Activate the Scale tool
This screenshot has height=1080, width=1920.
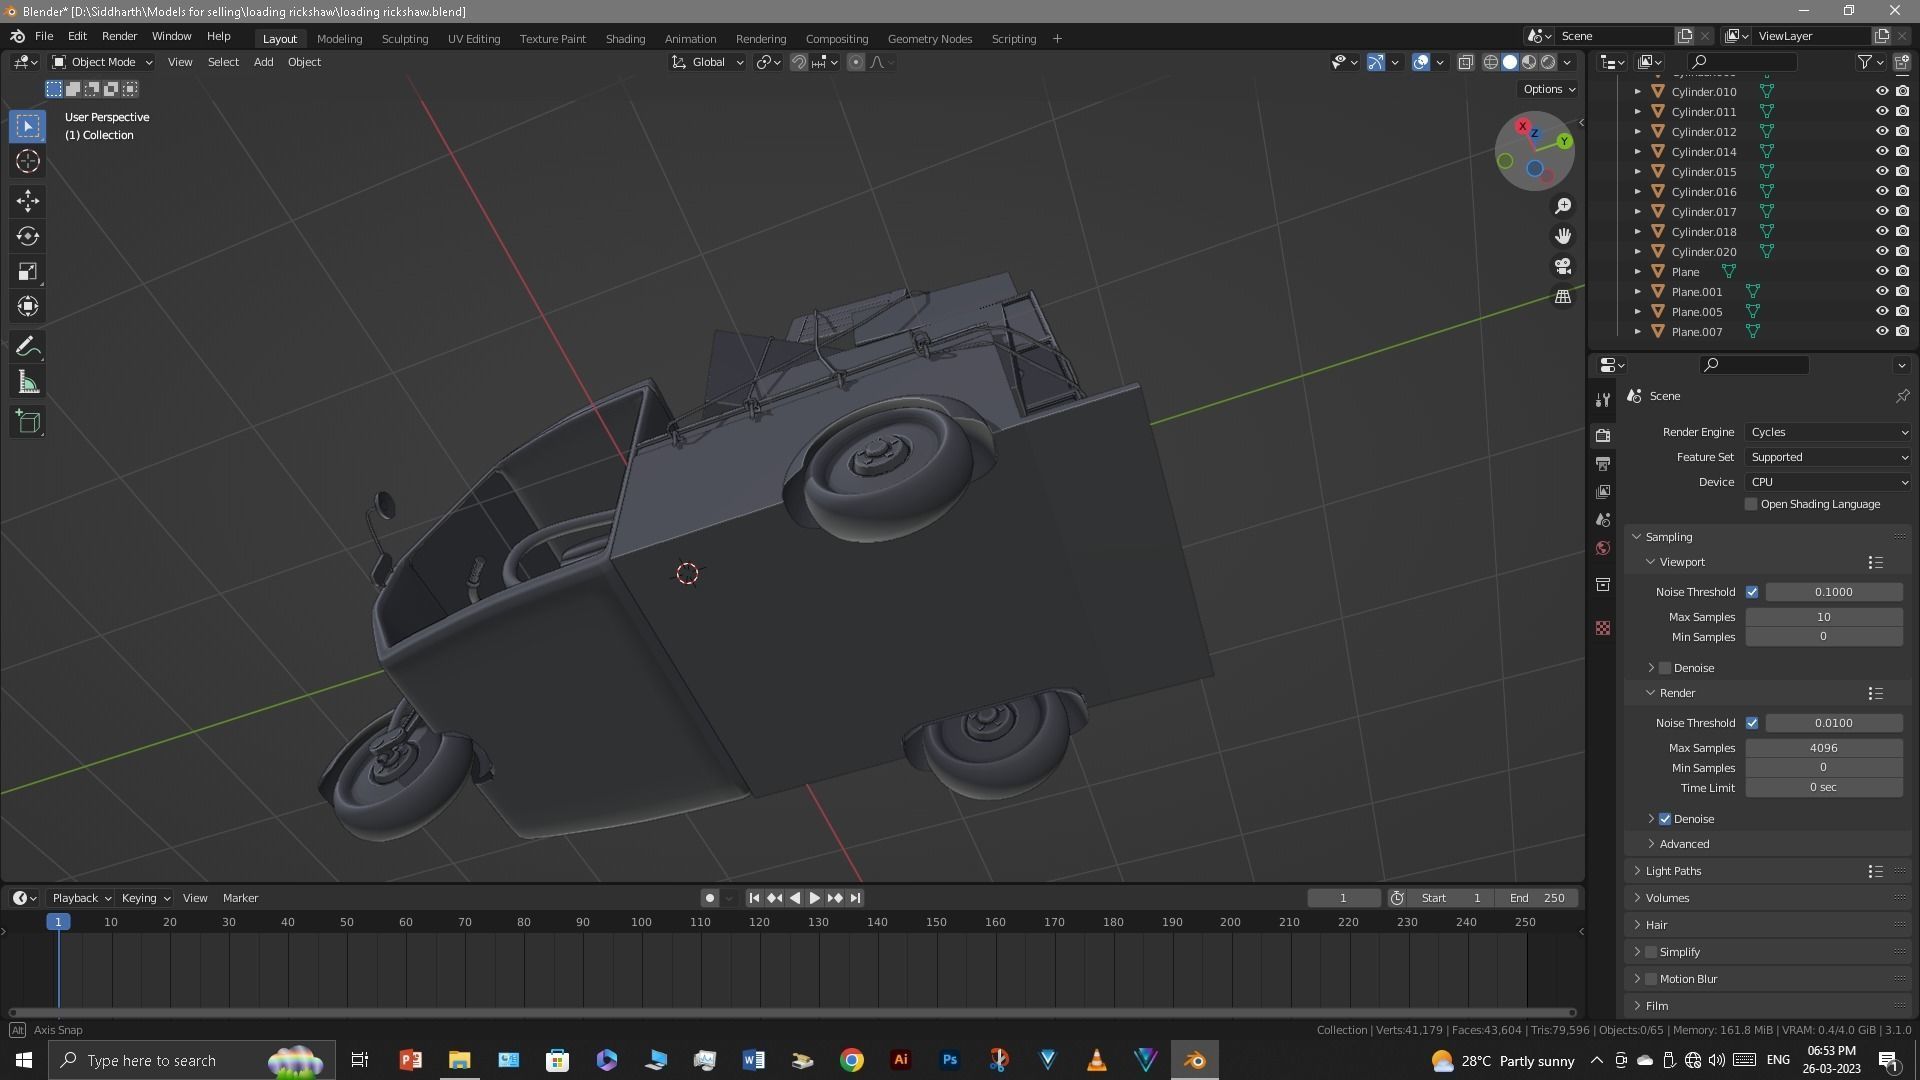(x=28, y=271)
